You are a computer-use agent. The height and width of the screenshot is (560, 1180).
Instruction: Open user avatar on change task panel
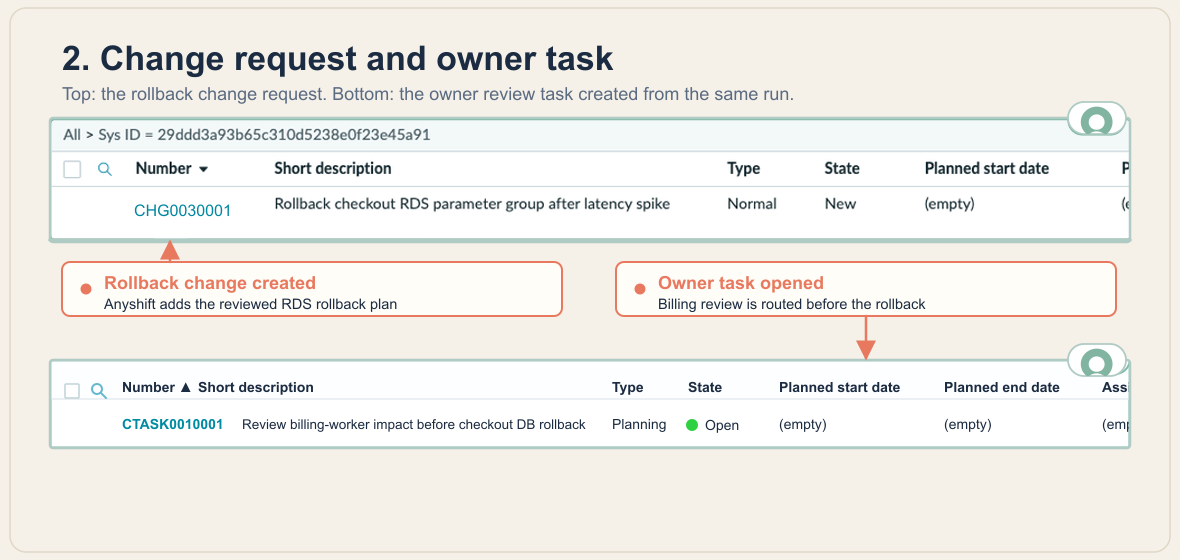[1096, 362]
